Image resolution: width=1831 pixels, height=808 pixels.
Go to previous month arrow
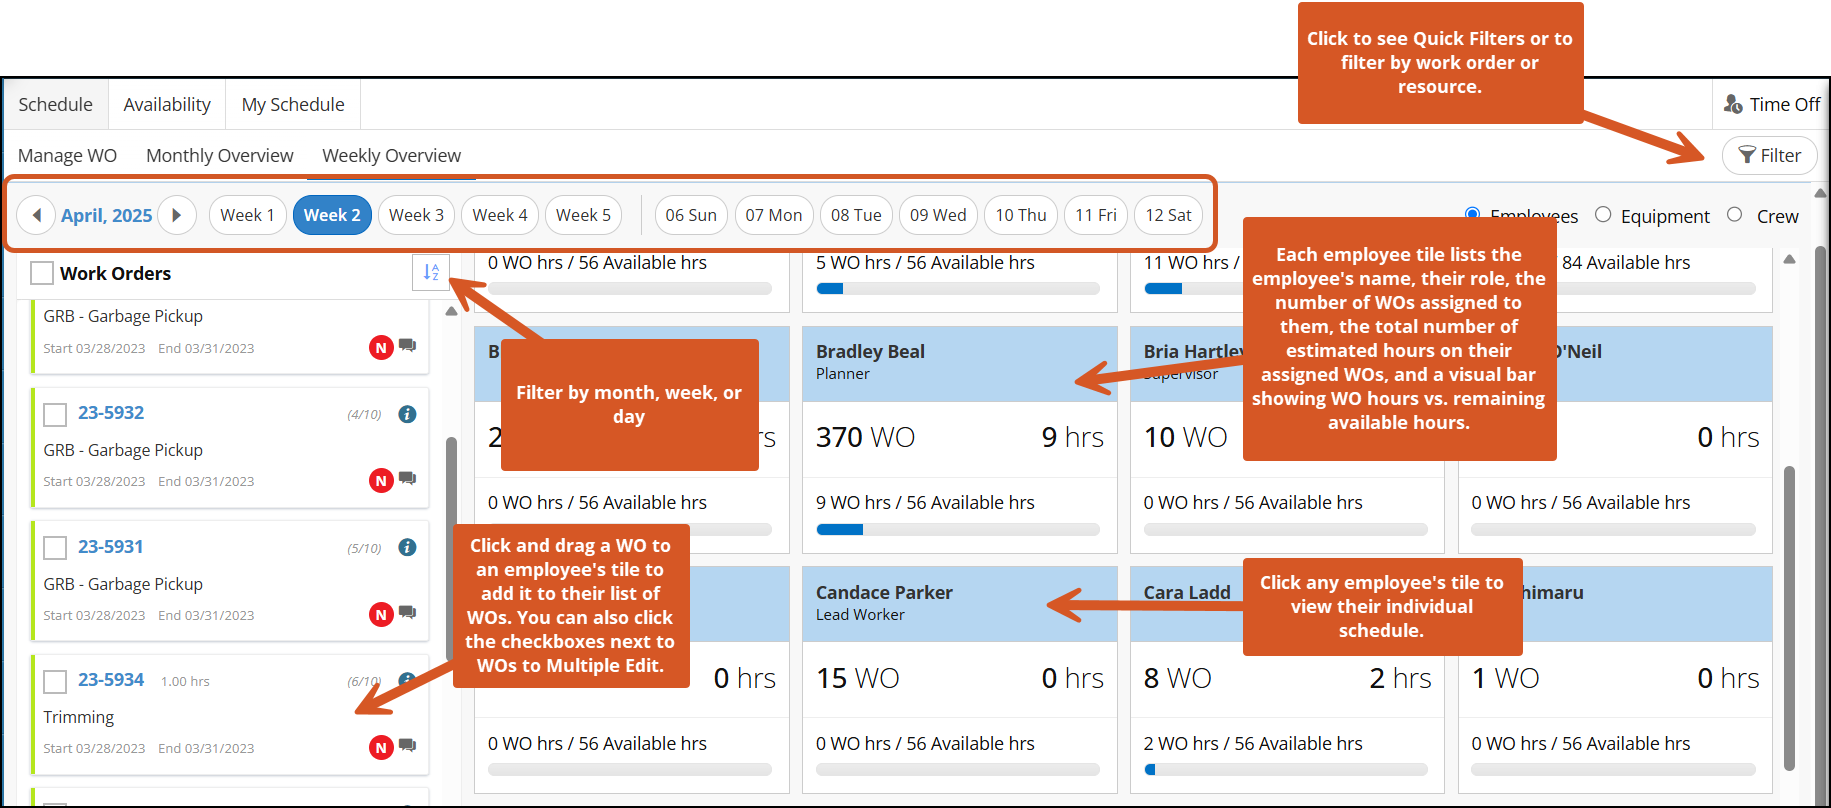[x=37, y=215]
